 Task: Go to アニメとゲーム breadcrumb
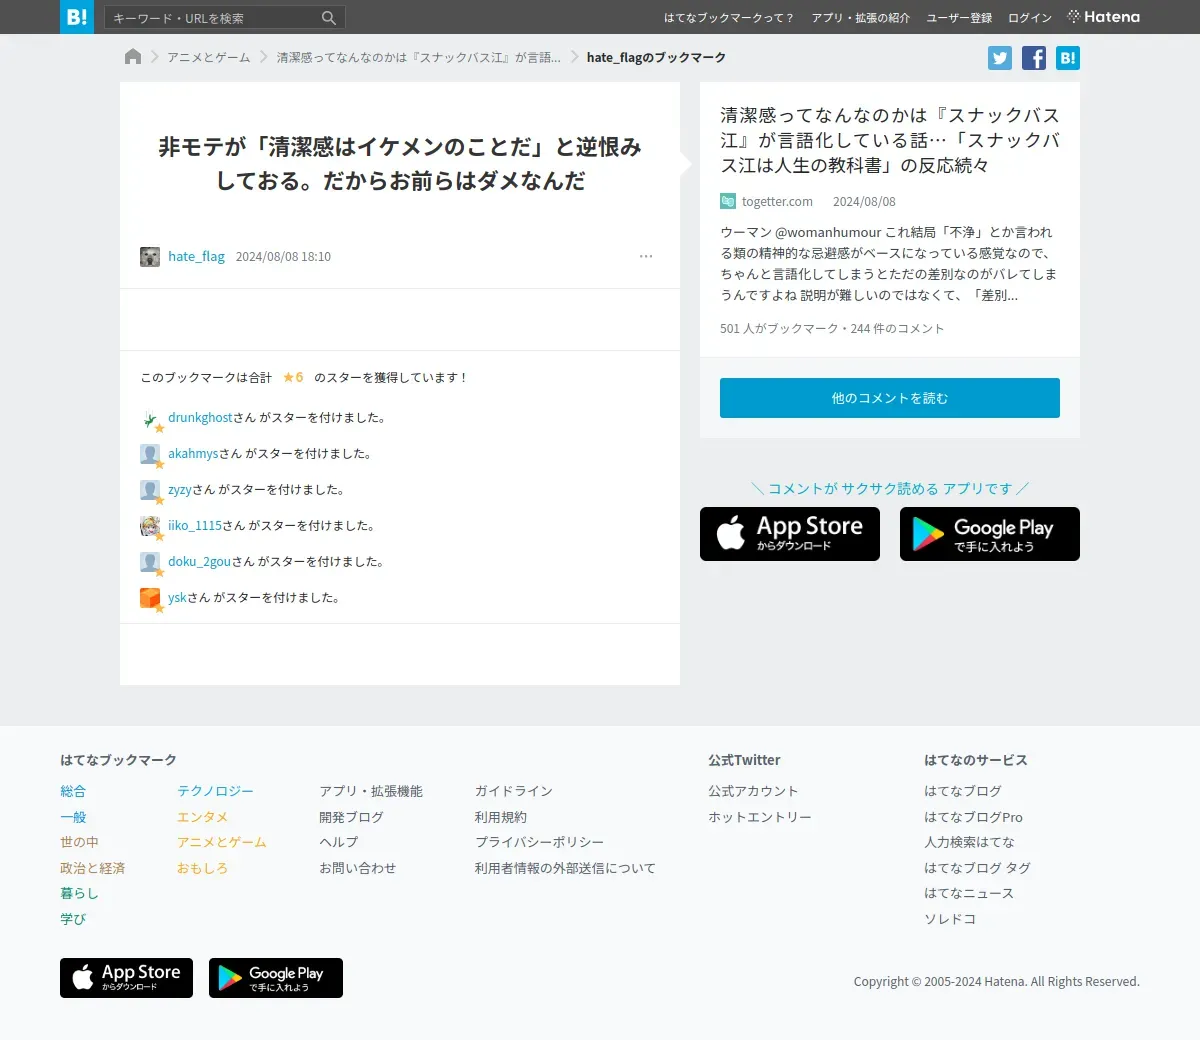click(209, 58)
